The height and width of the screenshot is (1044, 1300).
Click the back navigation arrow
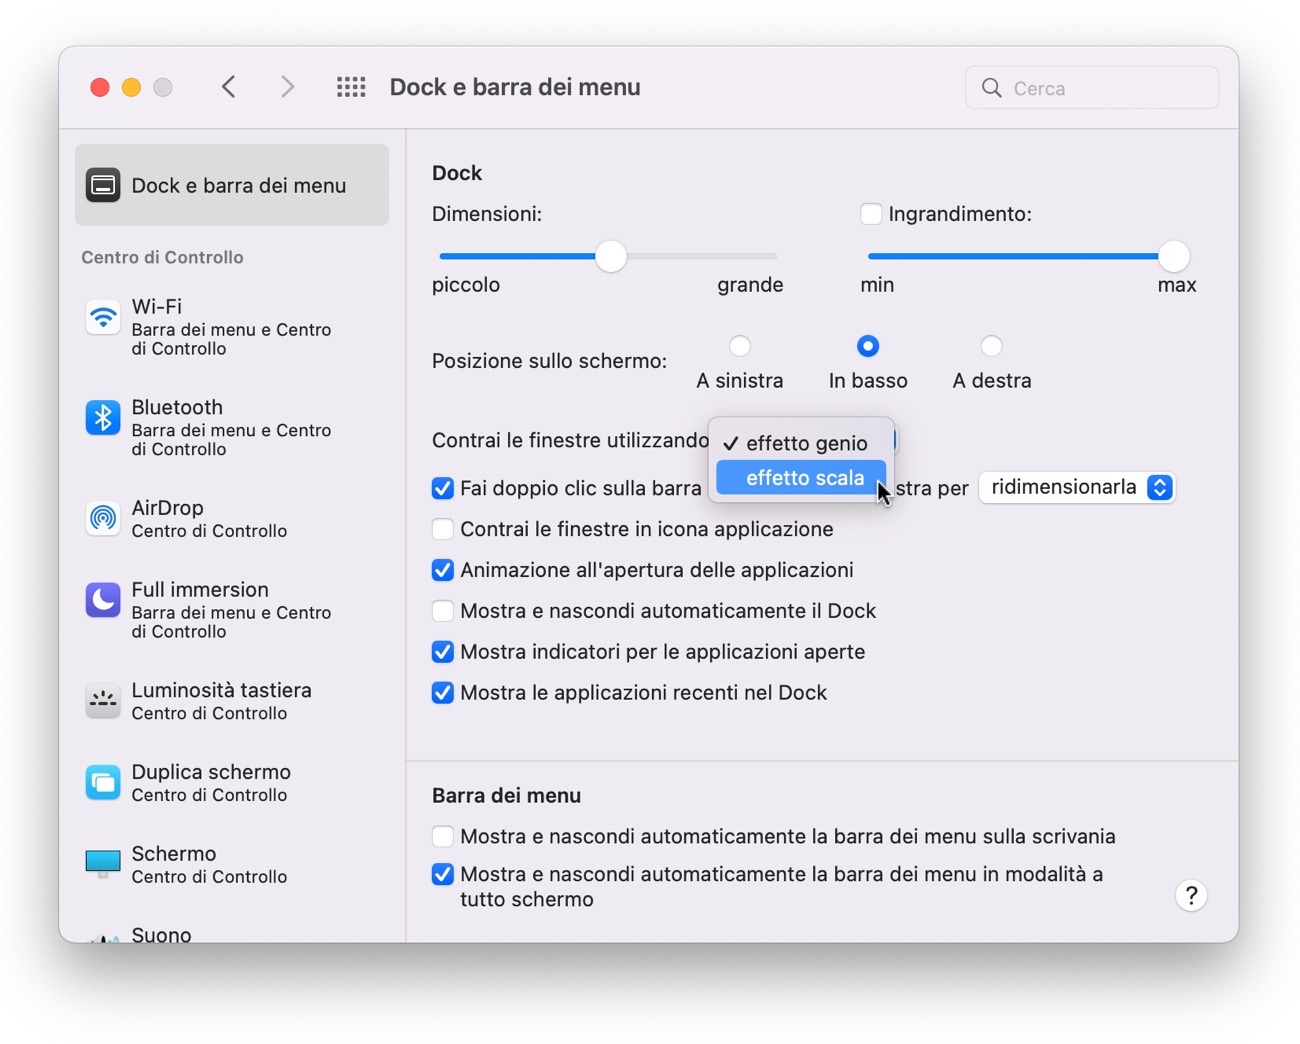click(228, 87)
